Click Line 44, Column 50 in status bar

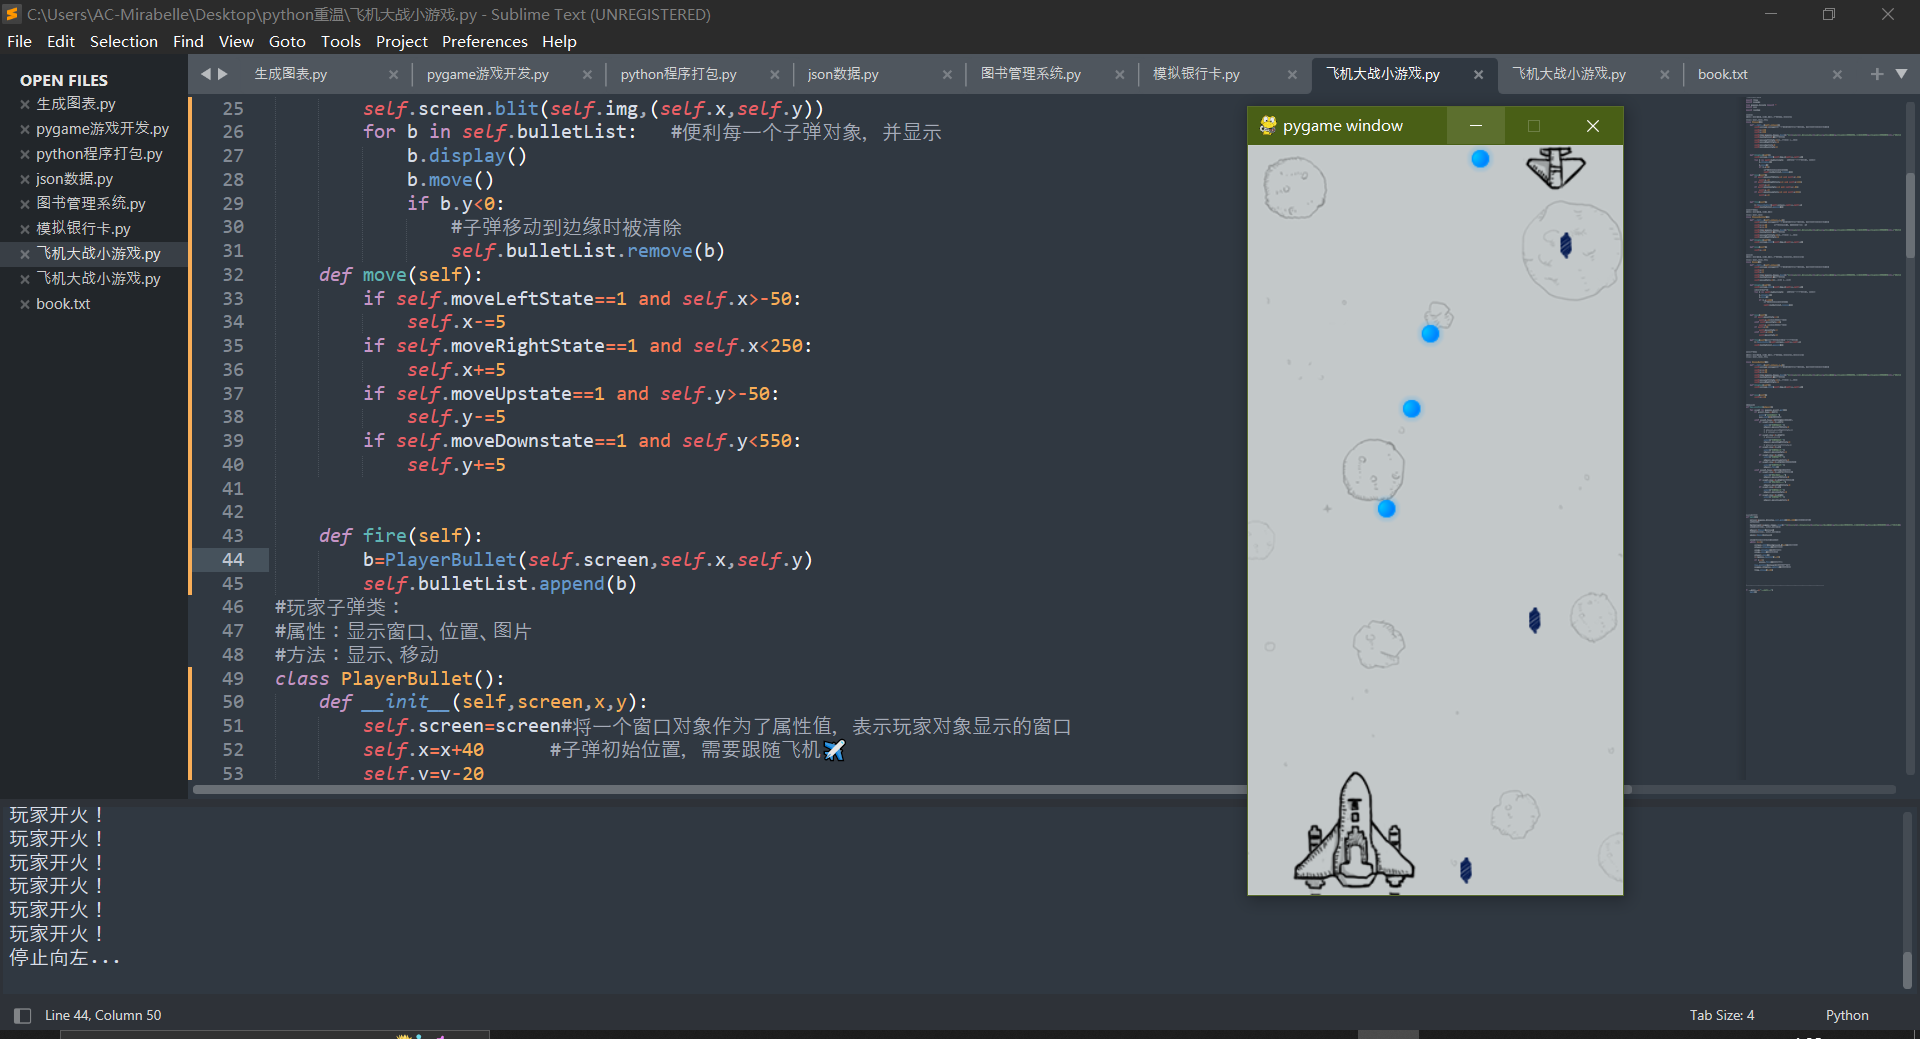(103, 1014)
